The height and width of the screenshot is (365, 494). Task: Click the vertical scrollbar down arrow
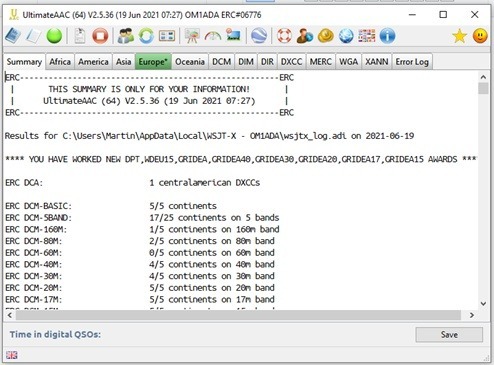tap(483, 304)
